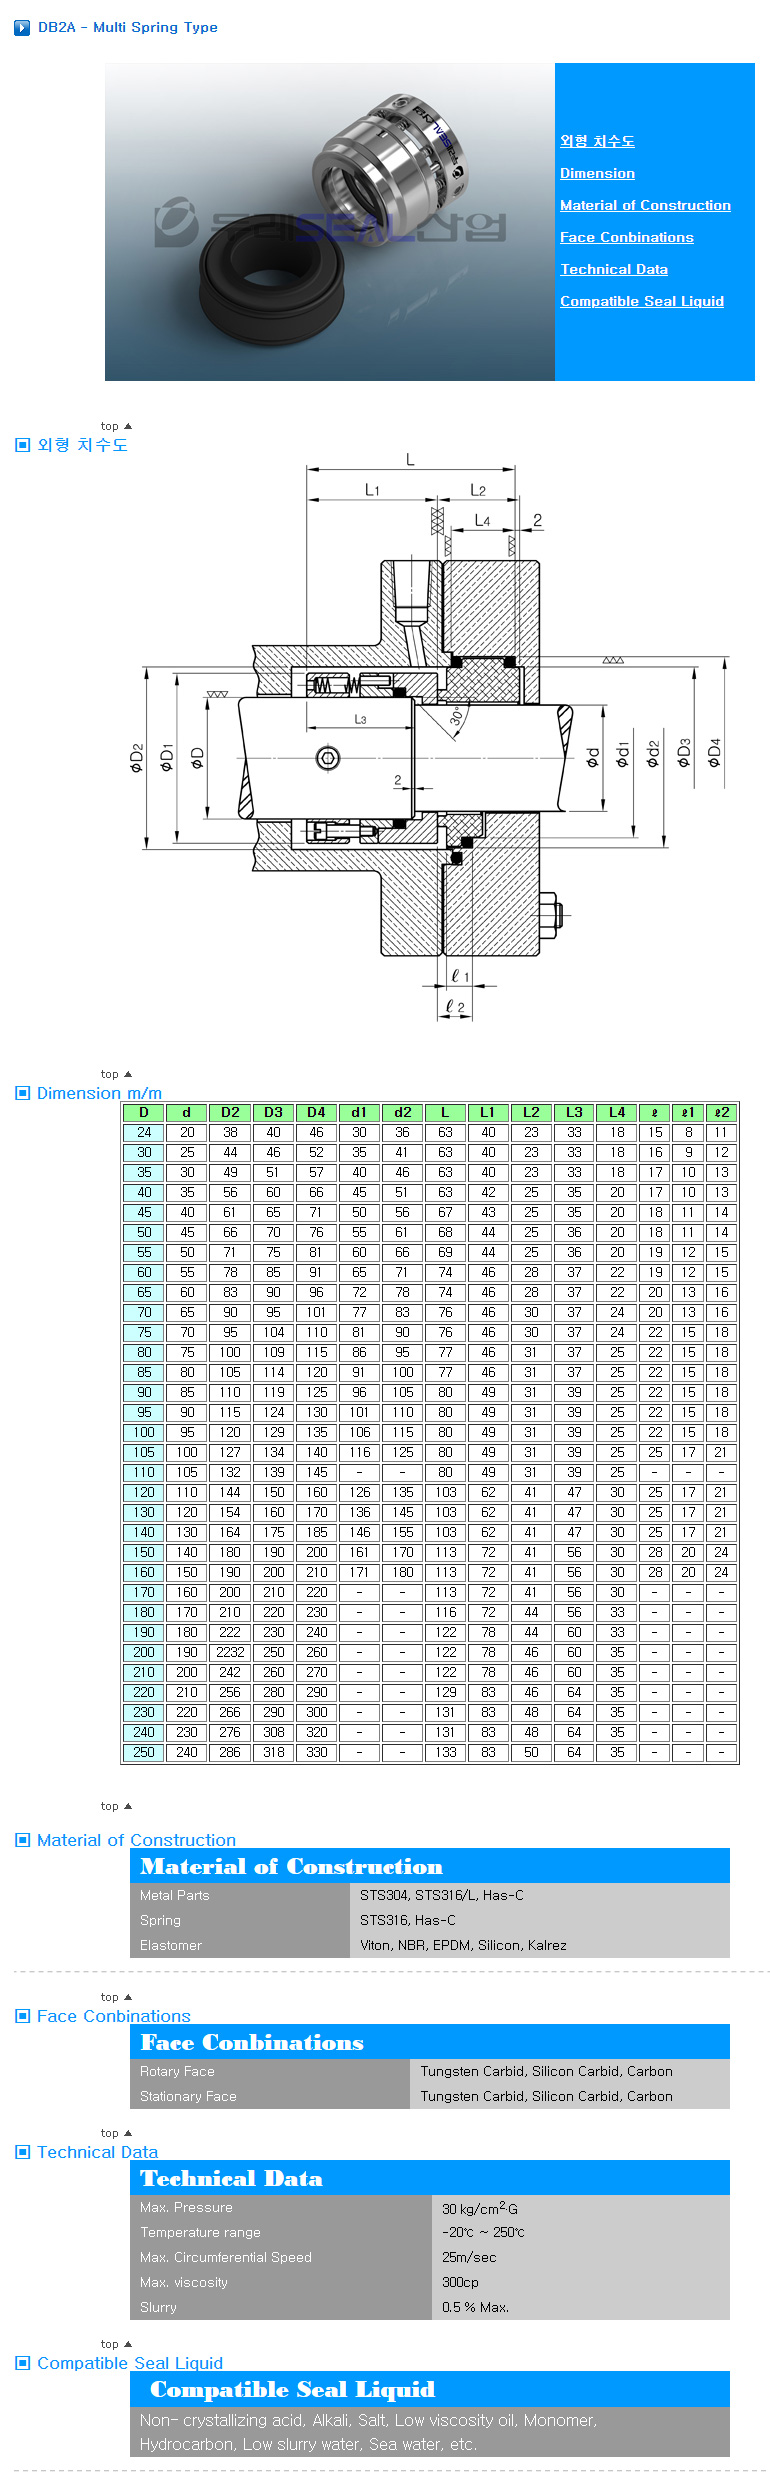The image size is (770, 2480).
Task: Click the Elastomer row label
Action: point(171,1945)
